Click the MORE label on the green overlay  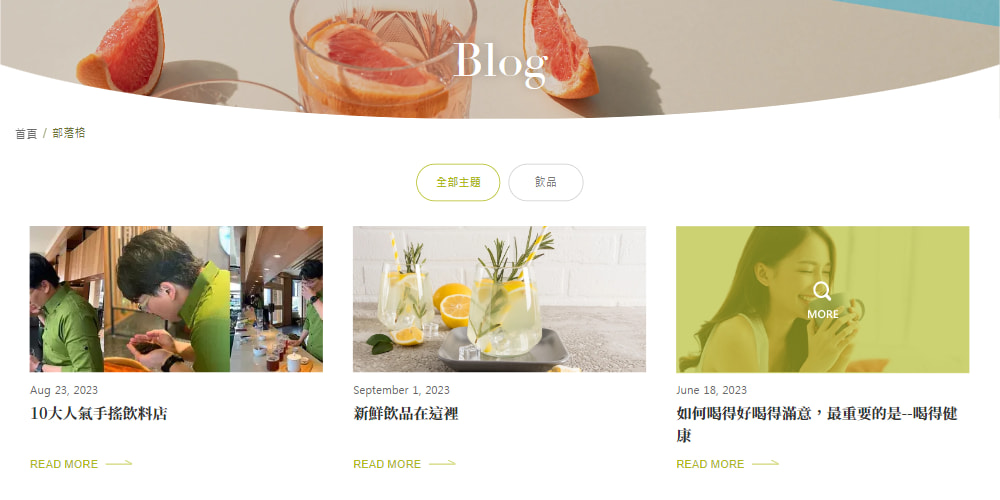pyautogui.click(x=823, y=314)
